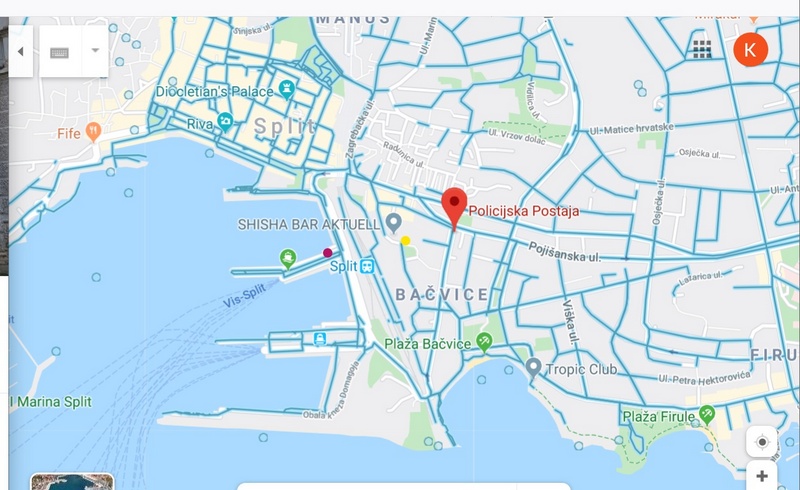Viewport: 800px width, 490px height.
Task: Expand the keyboard input tools dropdown arrow
Action: point(95,51)
